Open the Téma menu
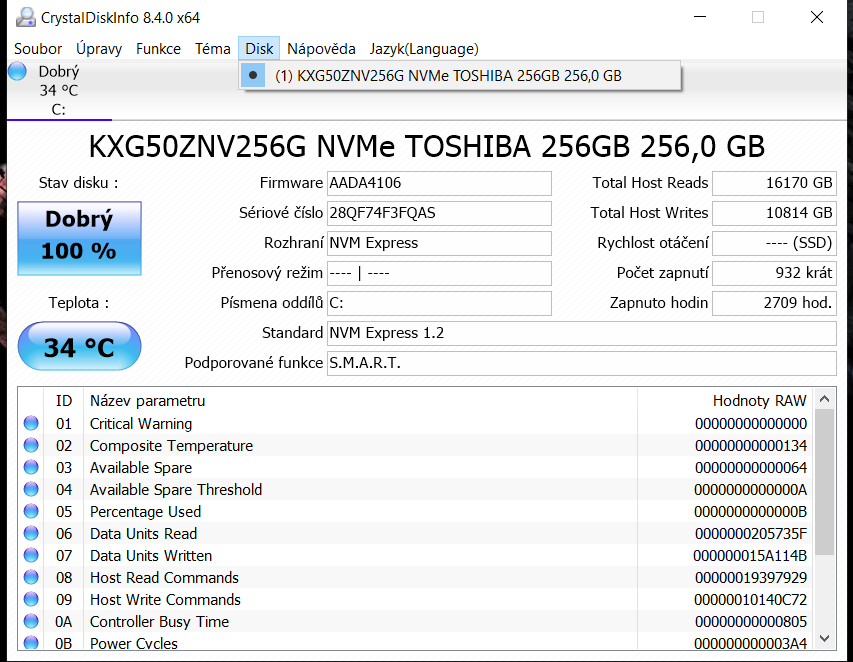This screenshot has height=662, width=853. click(x=213, y=49)
